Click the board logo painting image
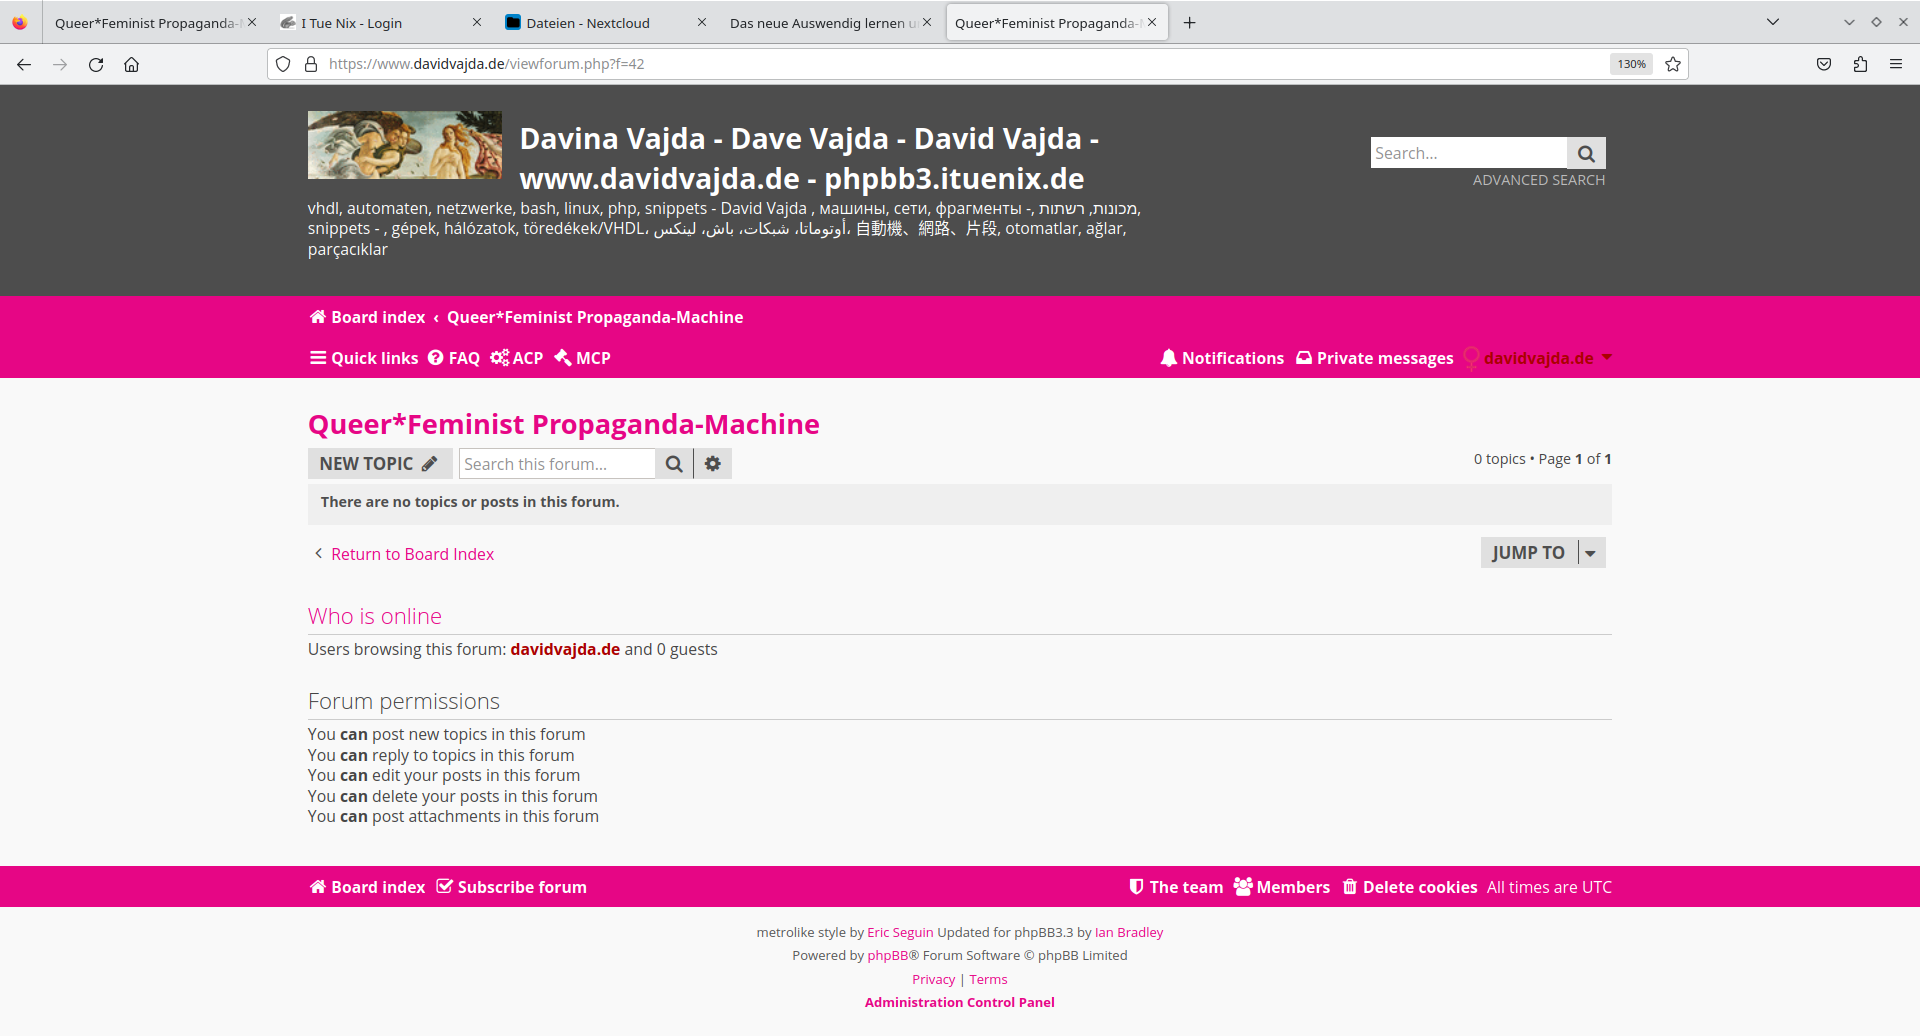1920x1036 pixels. click(405, 145)
